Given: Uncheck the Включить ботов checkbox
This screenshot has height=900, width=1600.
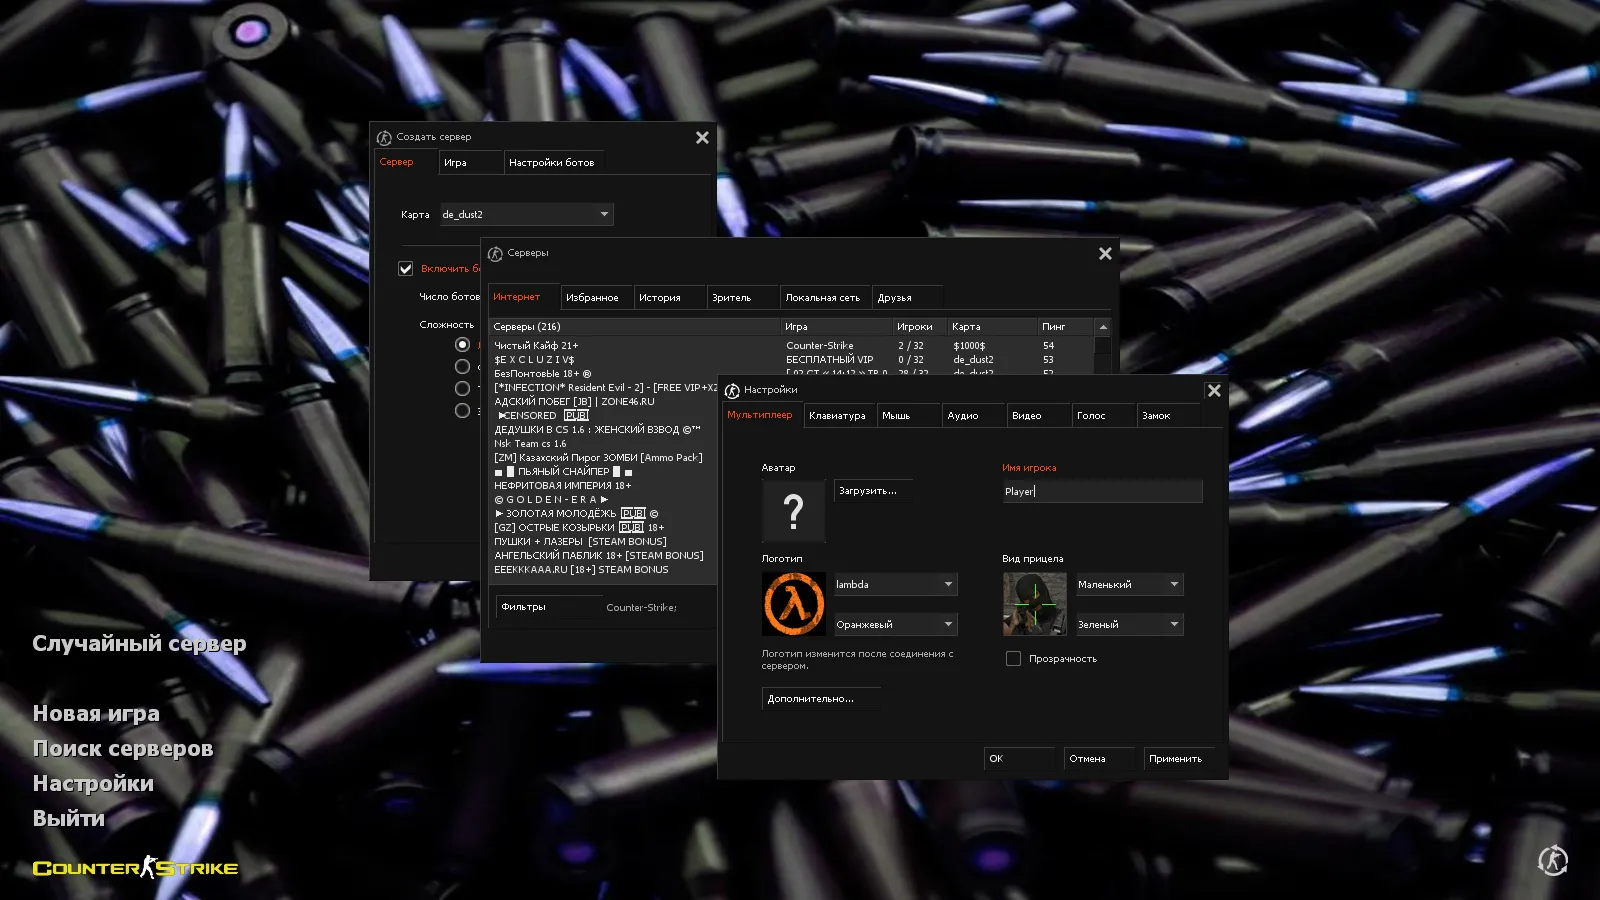Looking at the screenshot, I should click(406, 268).
